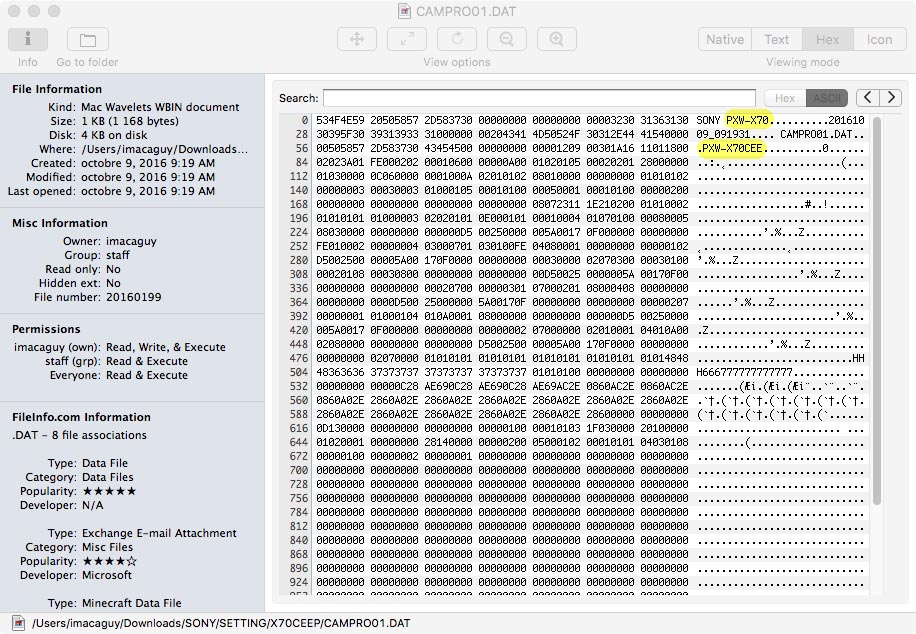916x634 pixels.
Task: Click the Info toolbar icon
Action: click(x=28, y=40)
